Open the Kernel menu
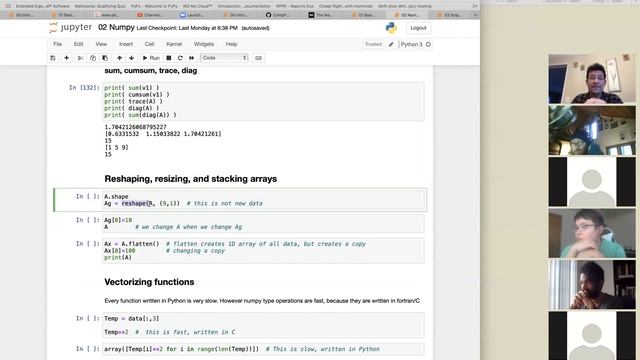 click(x=174, y=44)
